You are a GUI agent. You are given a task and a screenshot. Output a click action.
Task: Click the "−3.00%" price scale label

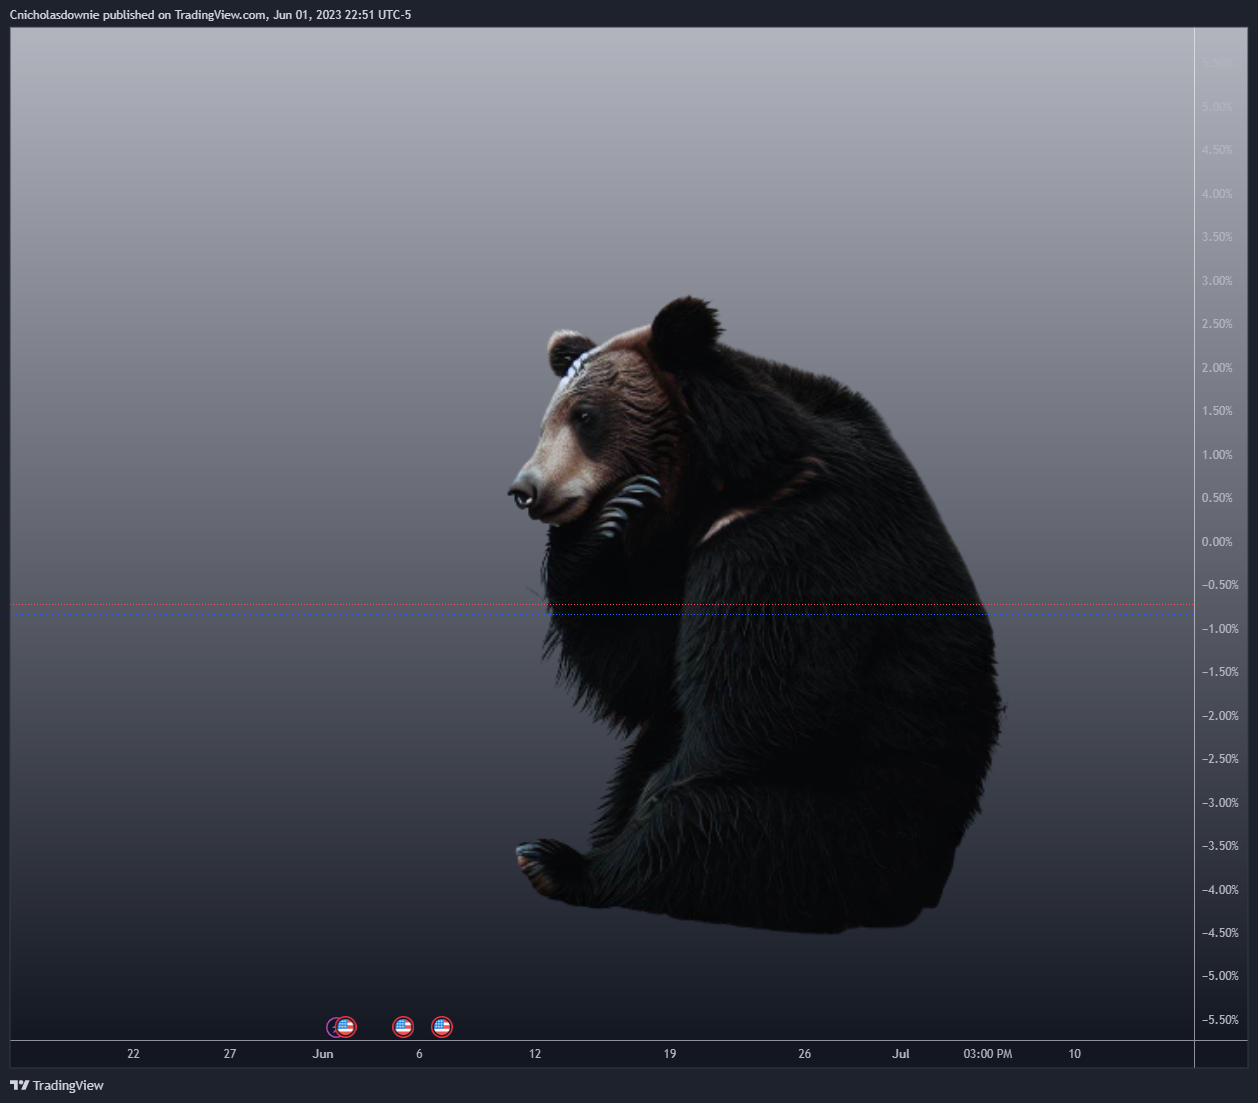[x=1220, y=803]
